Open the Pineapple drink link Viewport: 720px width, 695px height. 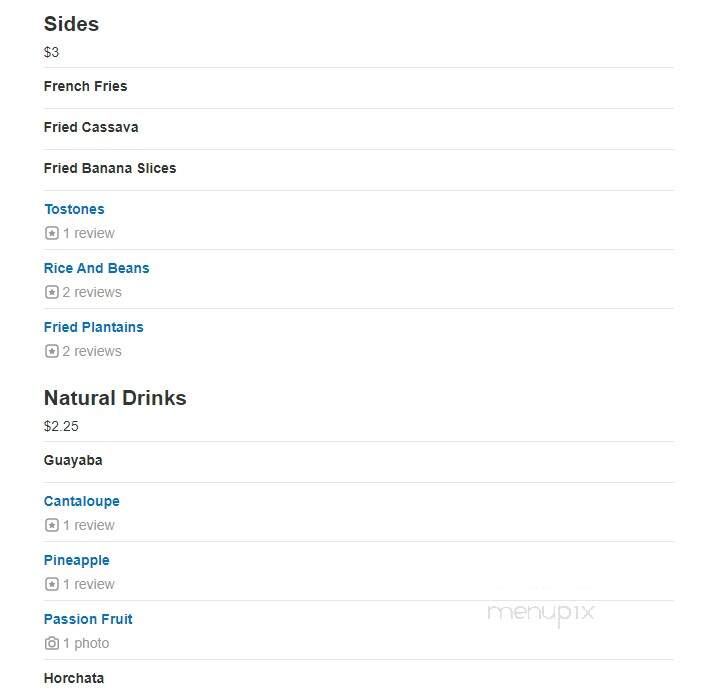[77, 560]
